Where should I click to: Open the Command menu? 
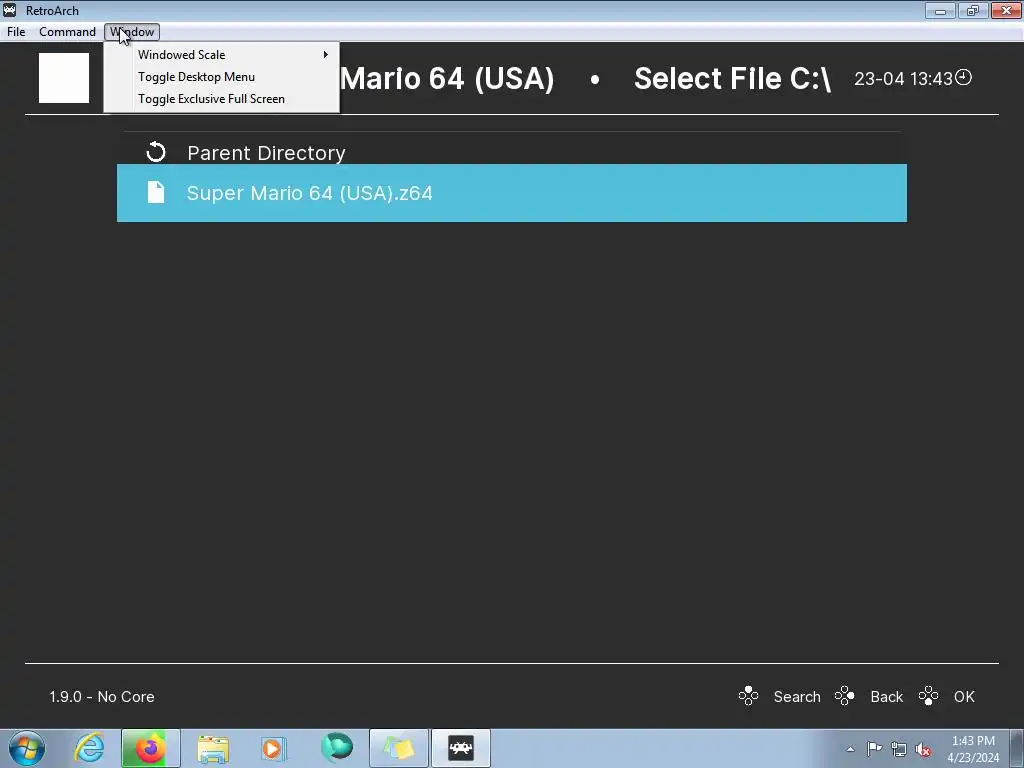[x=67, y=32]
